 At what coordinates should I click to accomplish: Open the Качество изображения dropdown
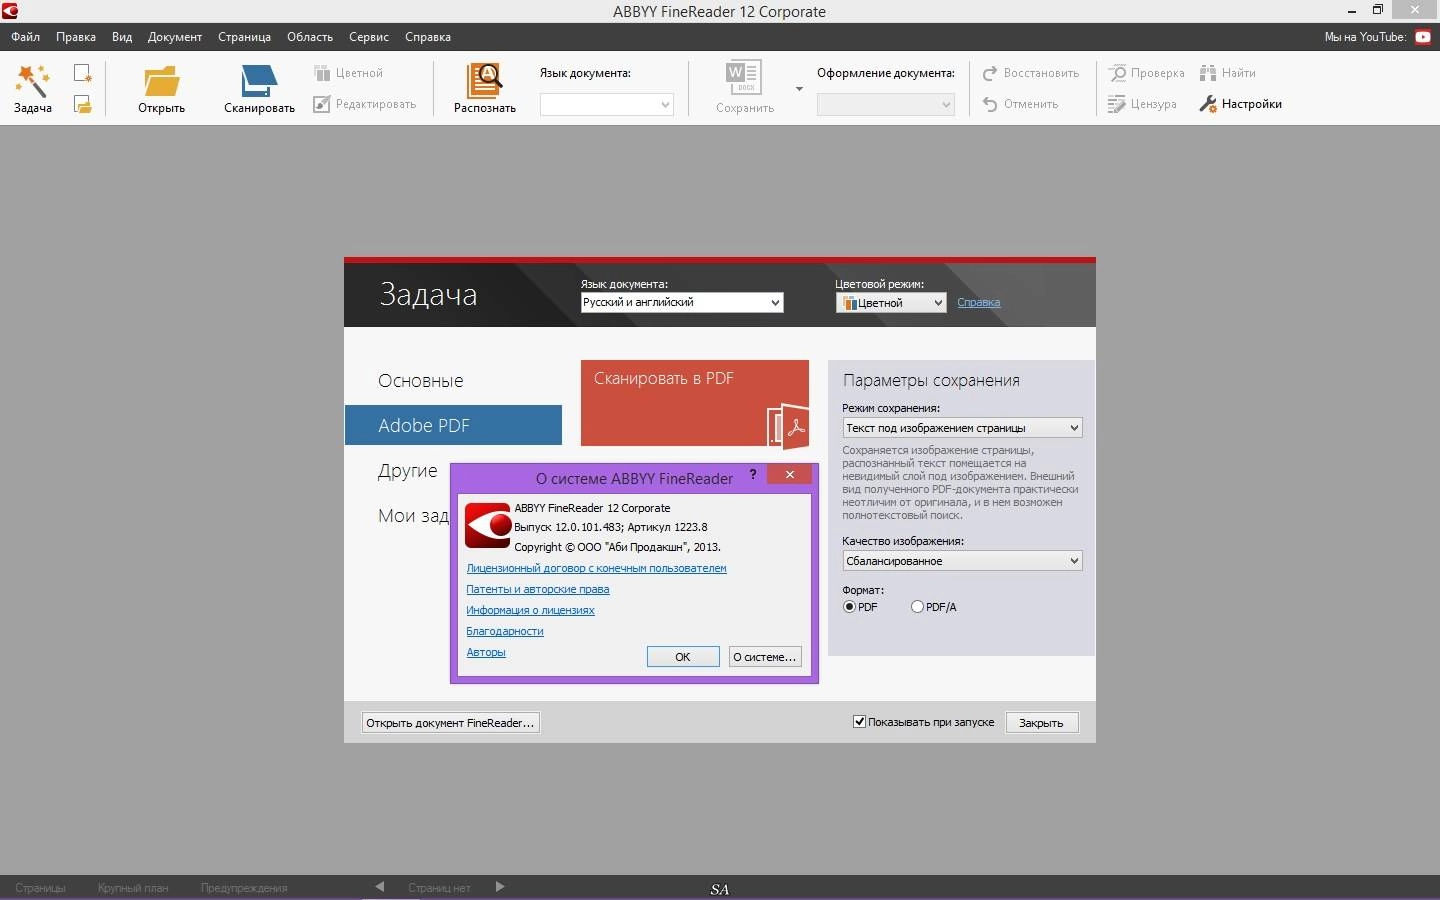(x=962, y=561)
